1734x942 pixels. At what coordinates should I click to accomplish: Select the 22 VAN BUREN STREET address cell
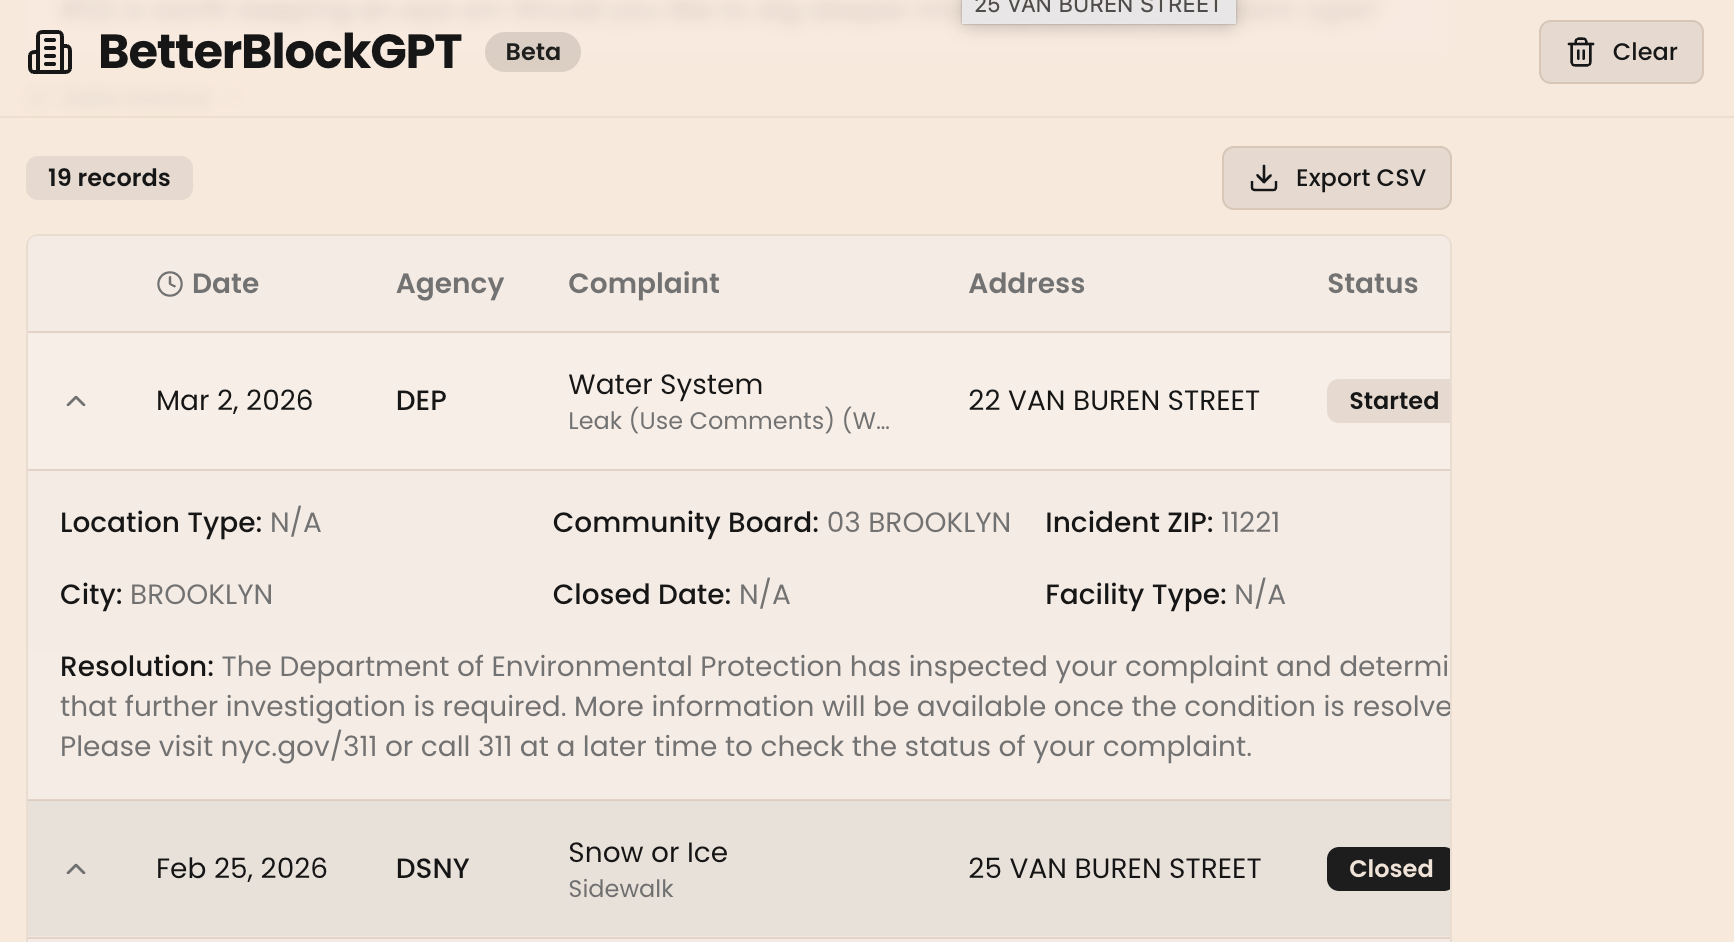tap(1113, 401)
